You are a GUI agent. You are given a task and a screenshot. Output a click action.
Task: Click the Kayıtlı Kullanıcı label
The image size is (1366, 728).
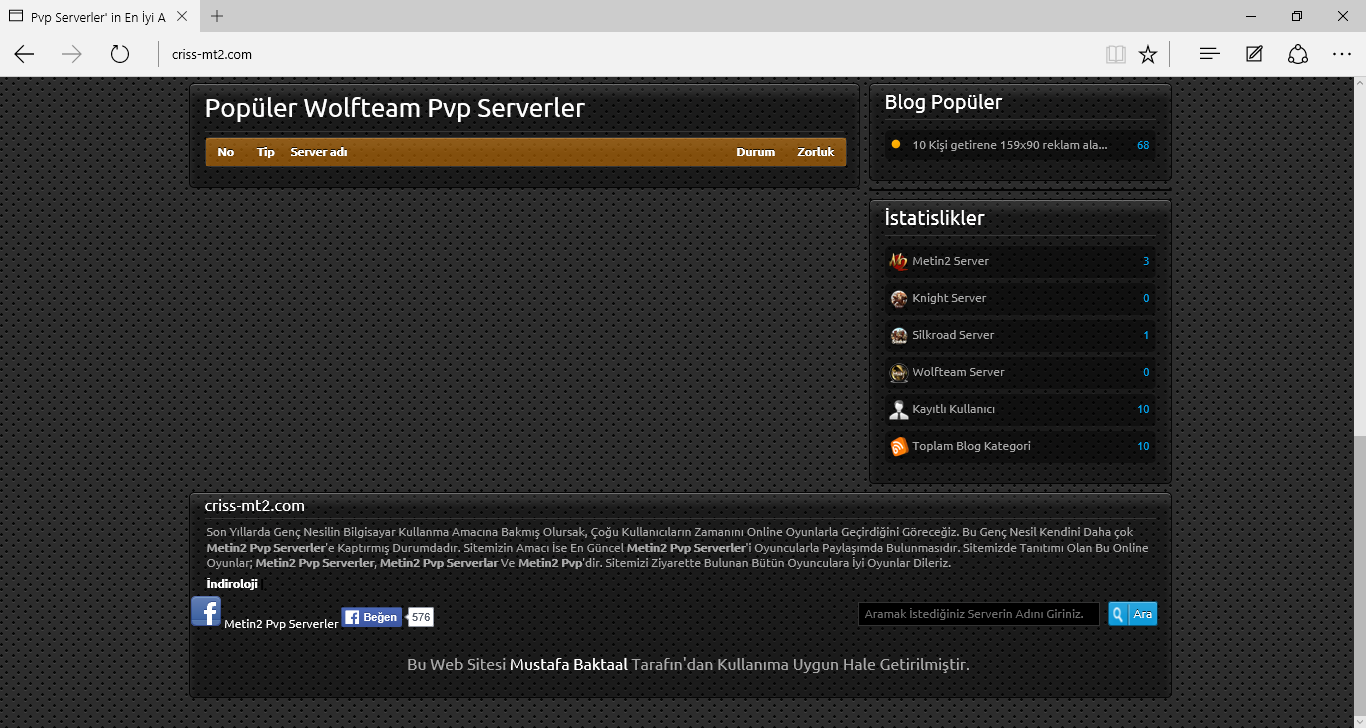coord(953,409)
